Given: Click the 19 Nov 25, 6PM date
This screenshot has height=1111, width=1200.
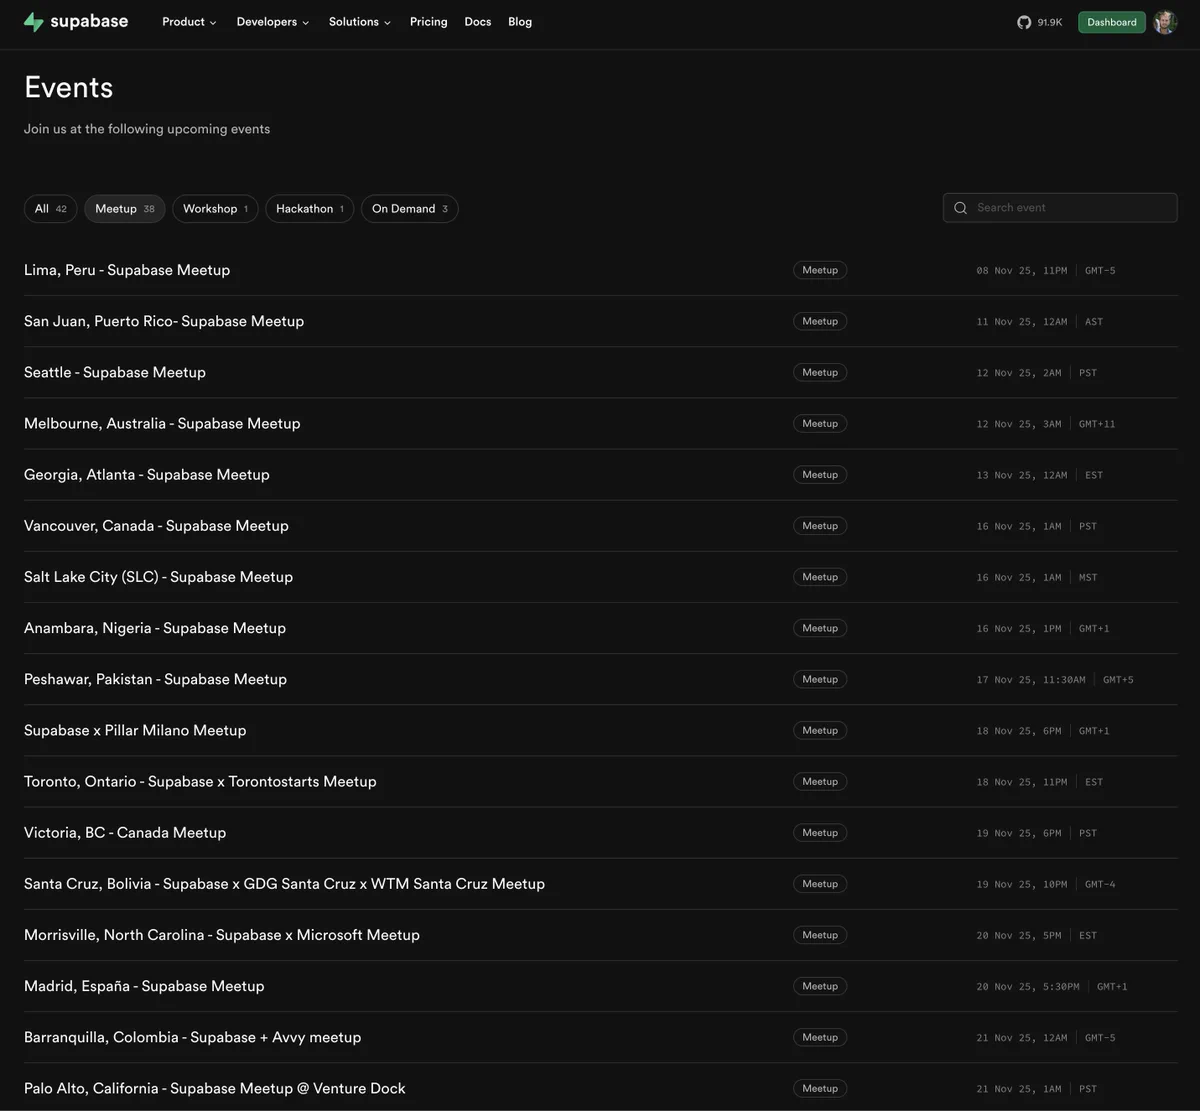Looking at the screenshot, I should pyautogui.click(x=1019, y=833).
